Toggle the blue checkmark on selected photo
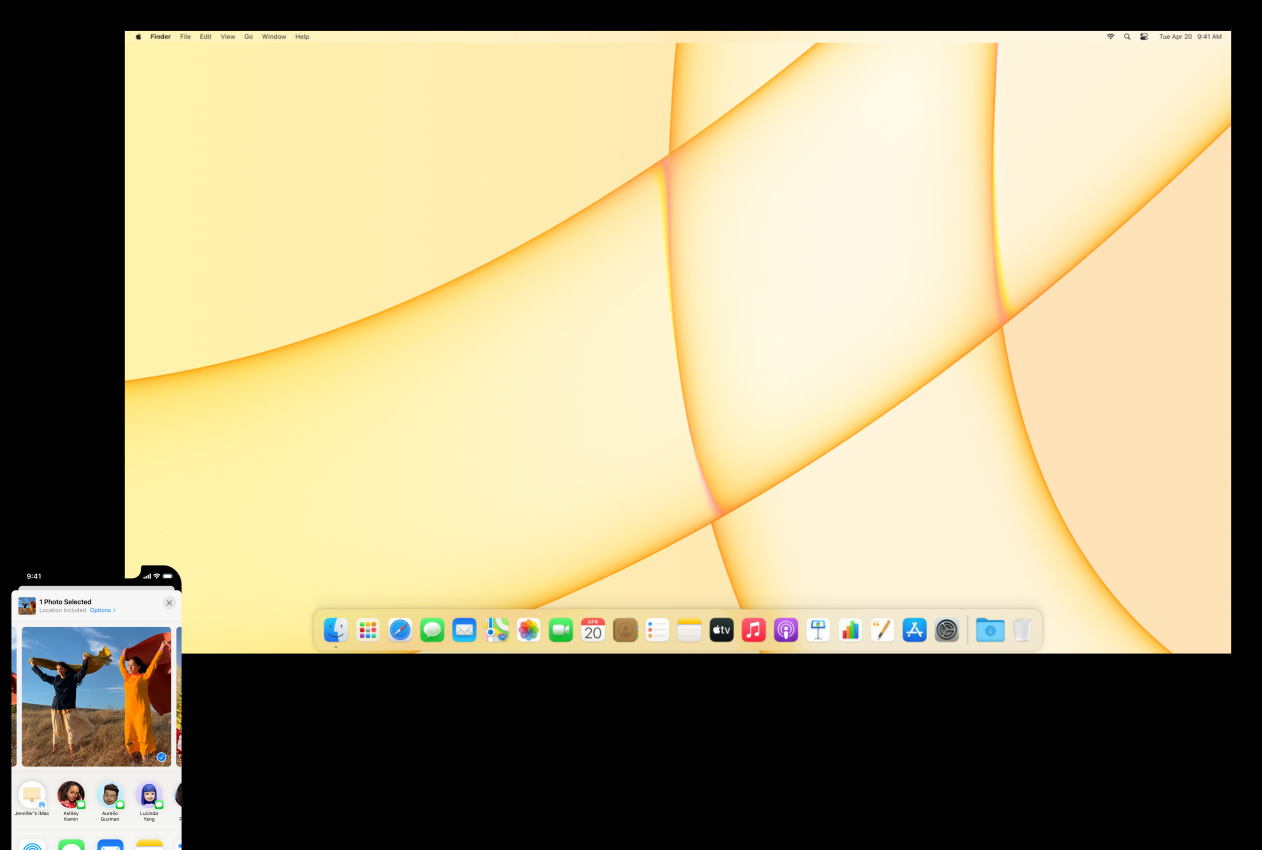Screen dimensions: 1262x850 [161, 757]
